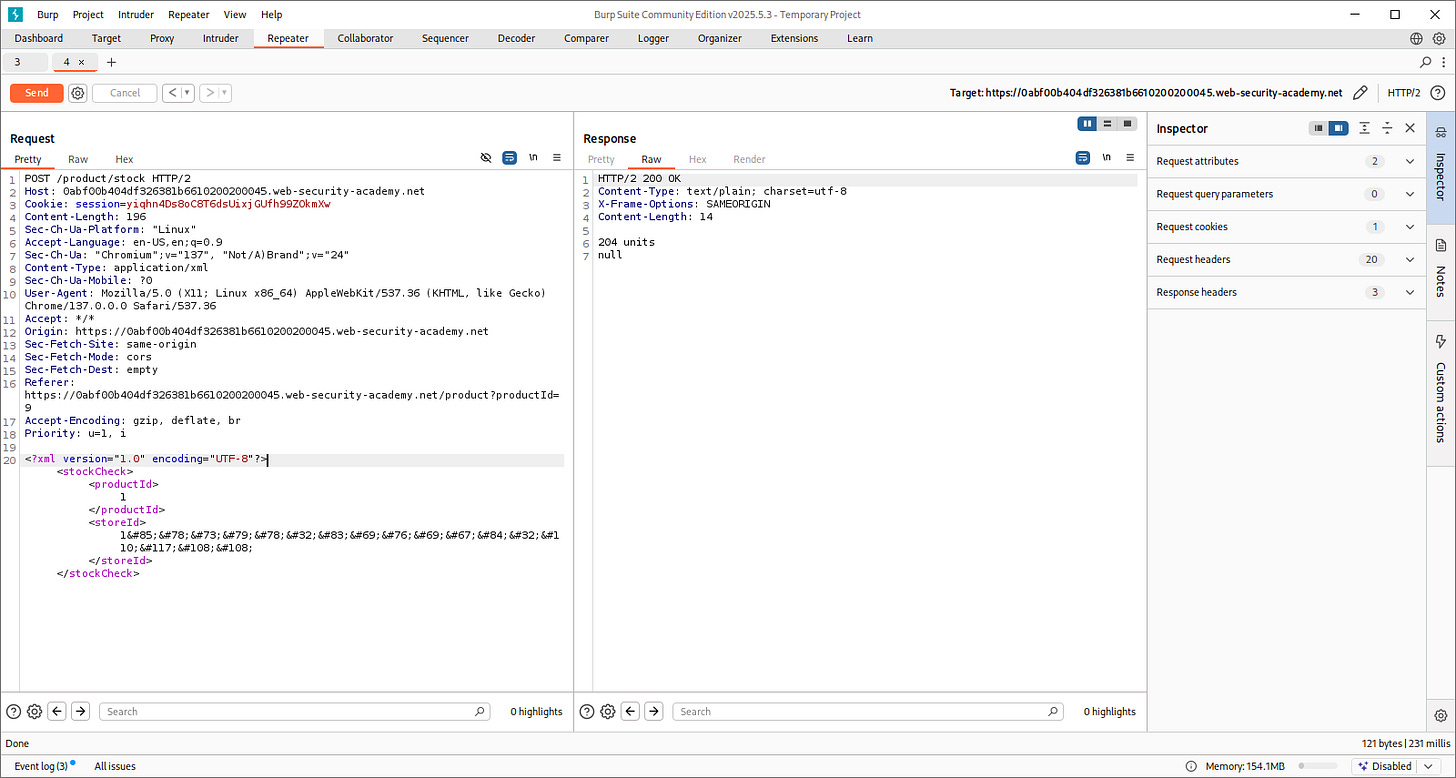Send the request
The height and width of the screenshot is (778, 1456).
[37, 93]
